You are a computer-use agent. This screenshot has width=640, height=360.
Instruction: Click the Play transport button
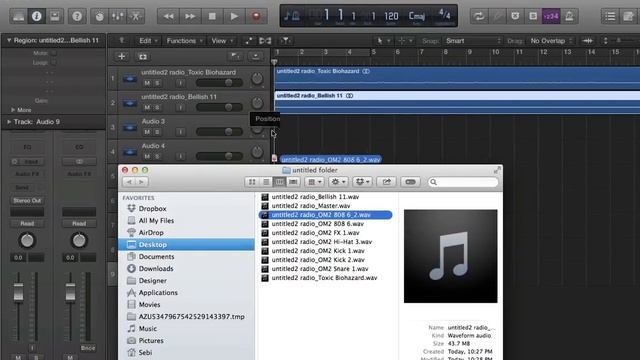[234, 16]
